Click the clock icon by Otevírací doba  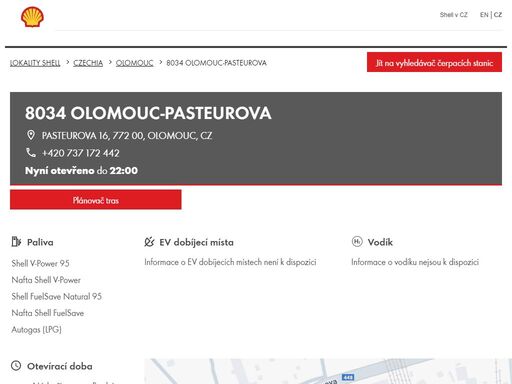point(16,366)
